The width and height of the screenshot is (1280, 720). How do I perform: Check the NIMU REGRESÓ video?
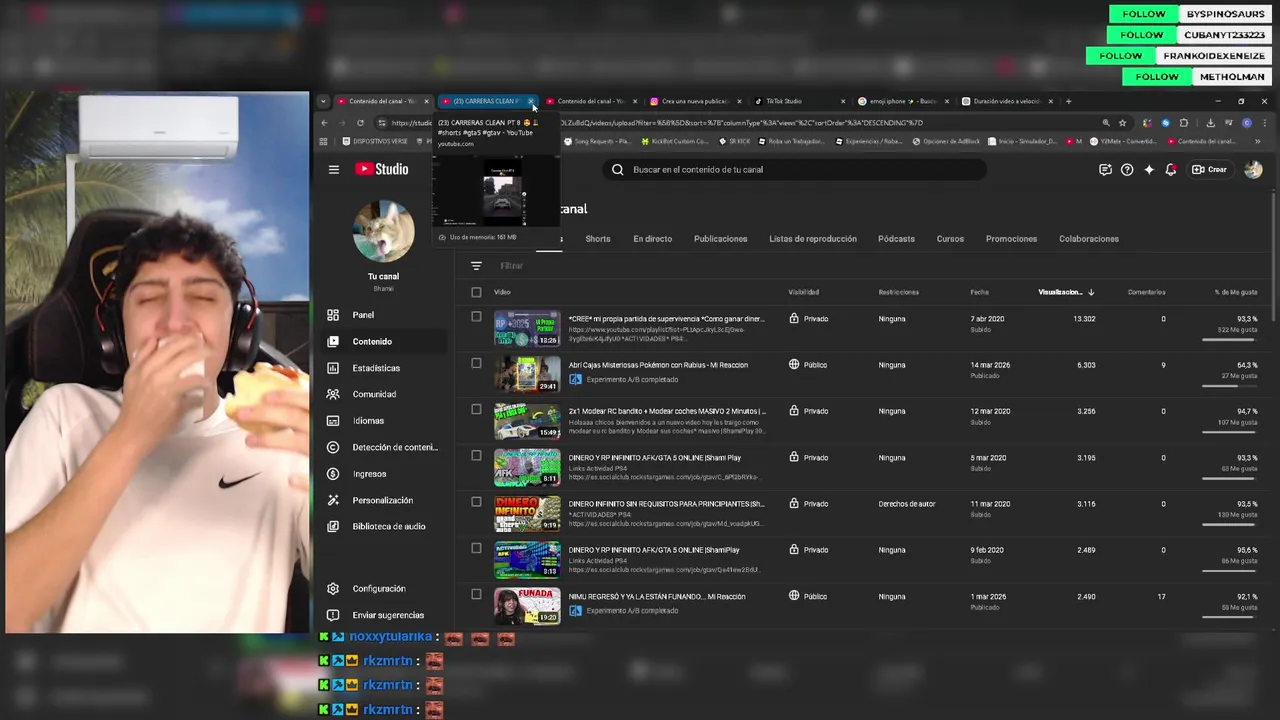(x=476, y=594)
